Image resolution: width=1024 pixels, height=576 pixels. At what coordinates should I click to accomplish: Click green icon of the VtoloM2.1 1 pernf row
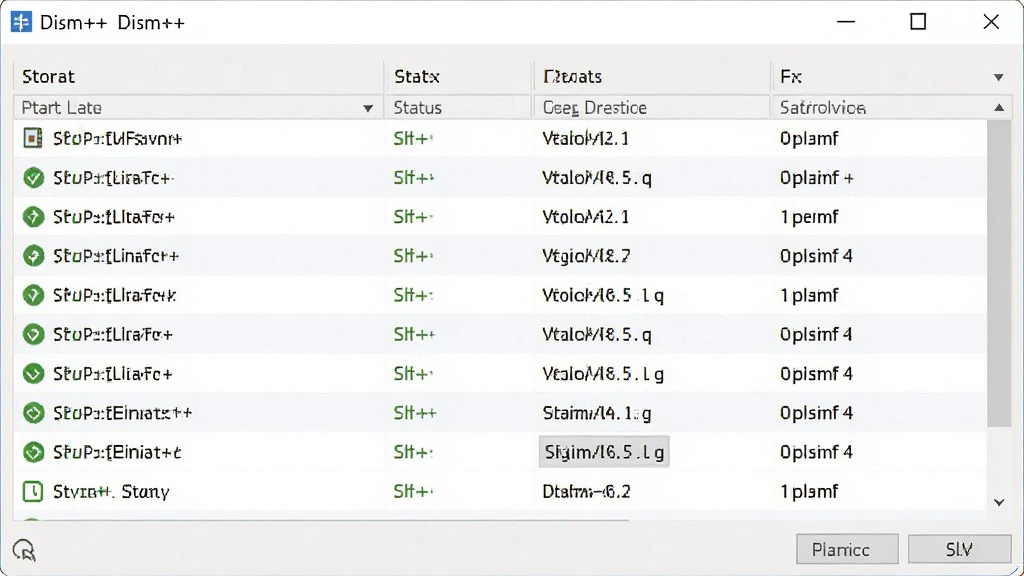[x=33, y=217]
